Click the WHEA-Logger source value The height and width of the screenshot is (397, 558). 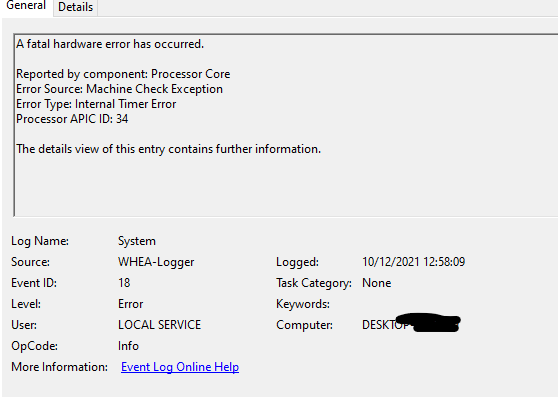pyautogui.click(x=156, y=262)
